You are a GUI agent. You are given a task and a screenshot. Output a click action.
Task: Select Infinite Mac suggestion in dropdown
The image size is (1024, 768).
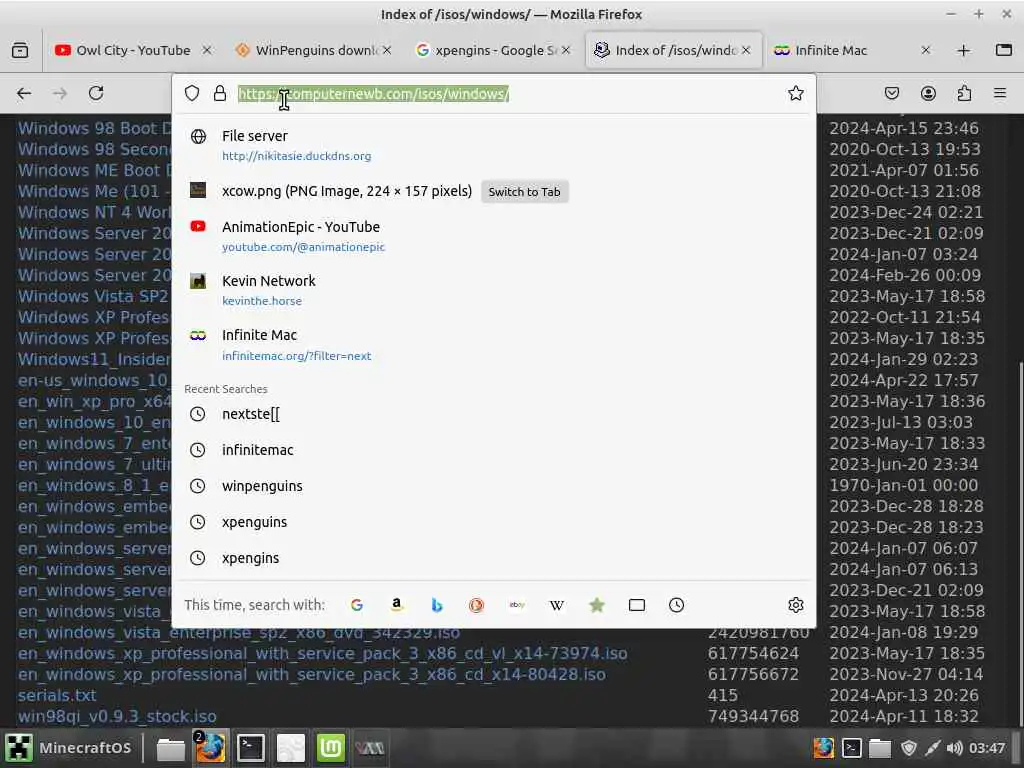(x=494, y=344)
